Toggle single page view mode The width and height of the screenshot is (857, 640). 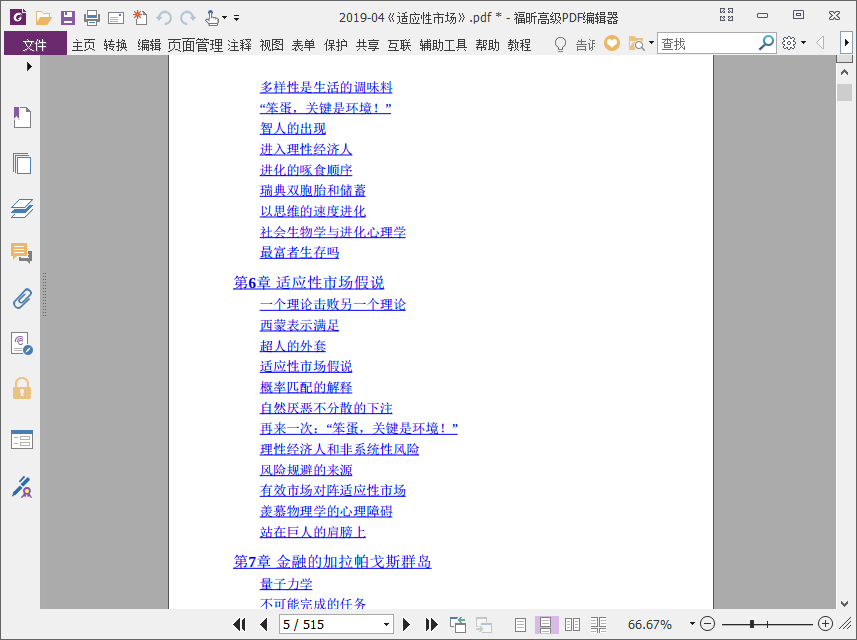pyautogui.click(x=520, y=624)
